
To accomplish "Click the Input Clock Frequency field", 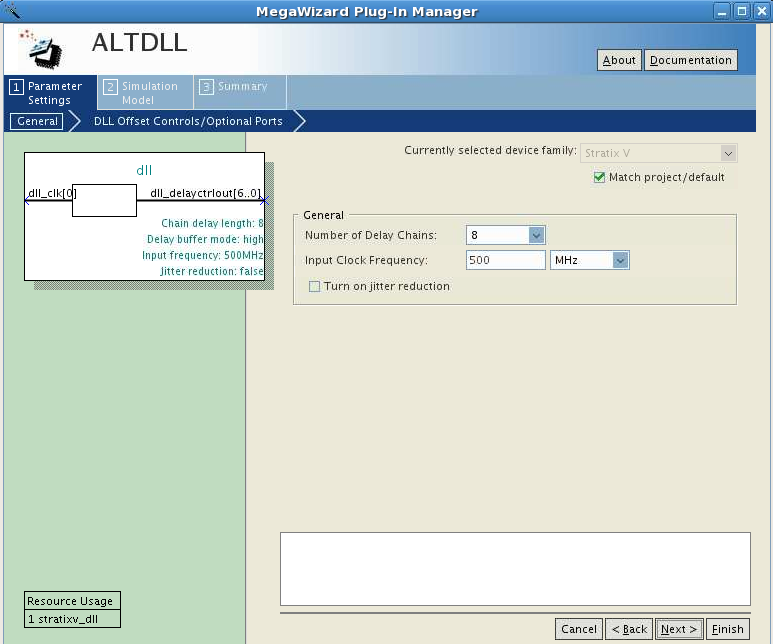I will [505, 260].
